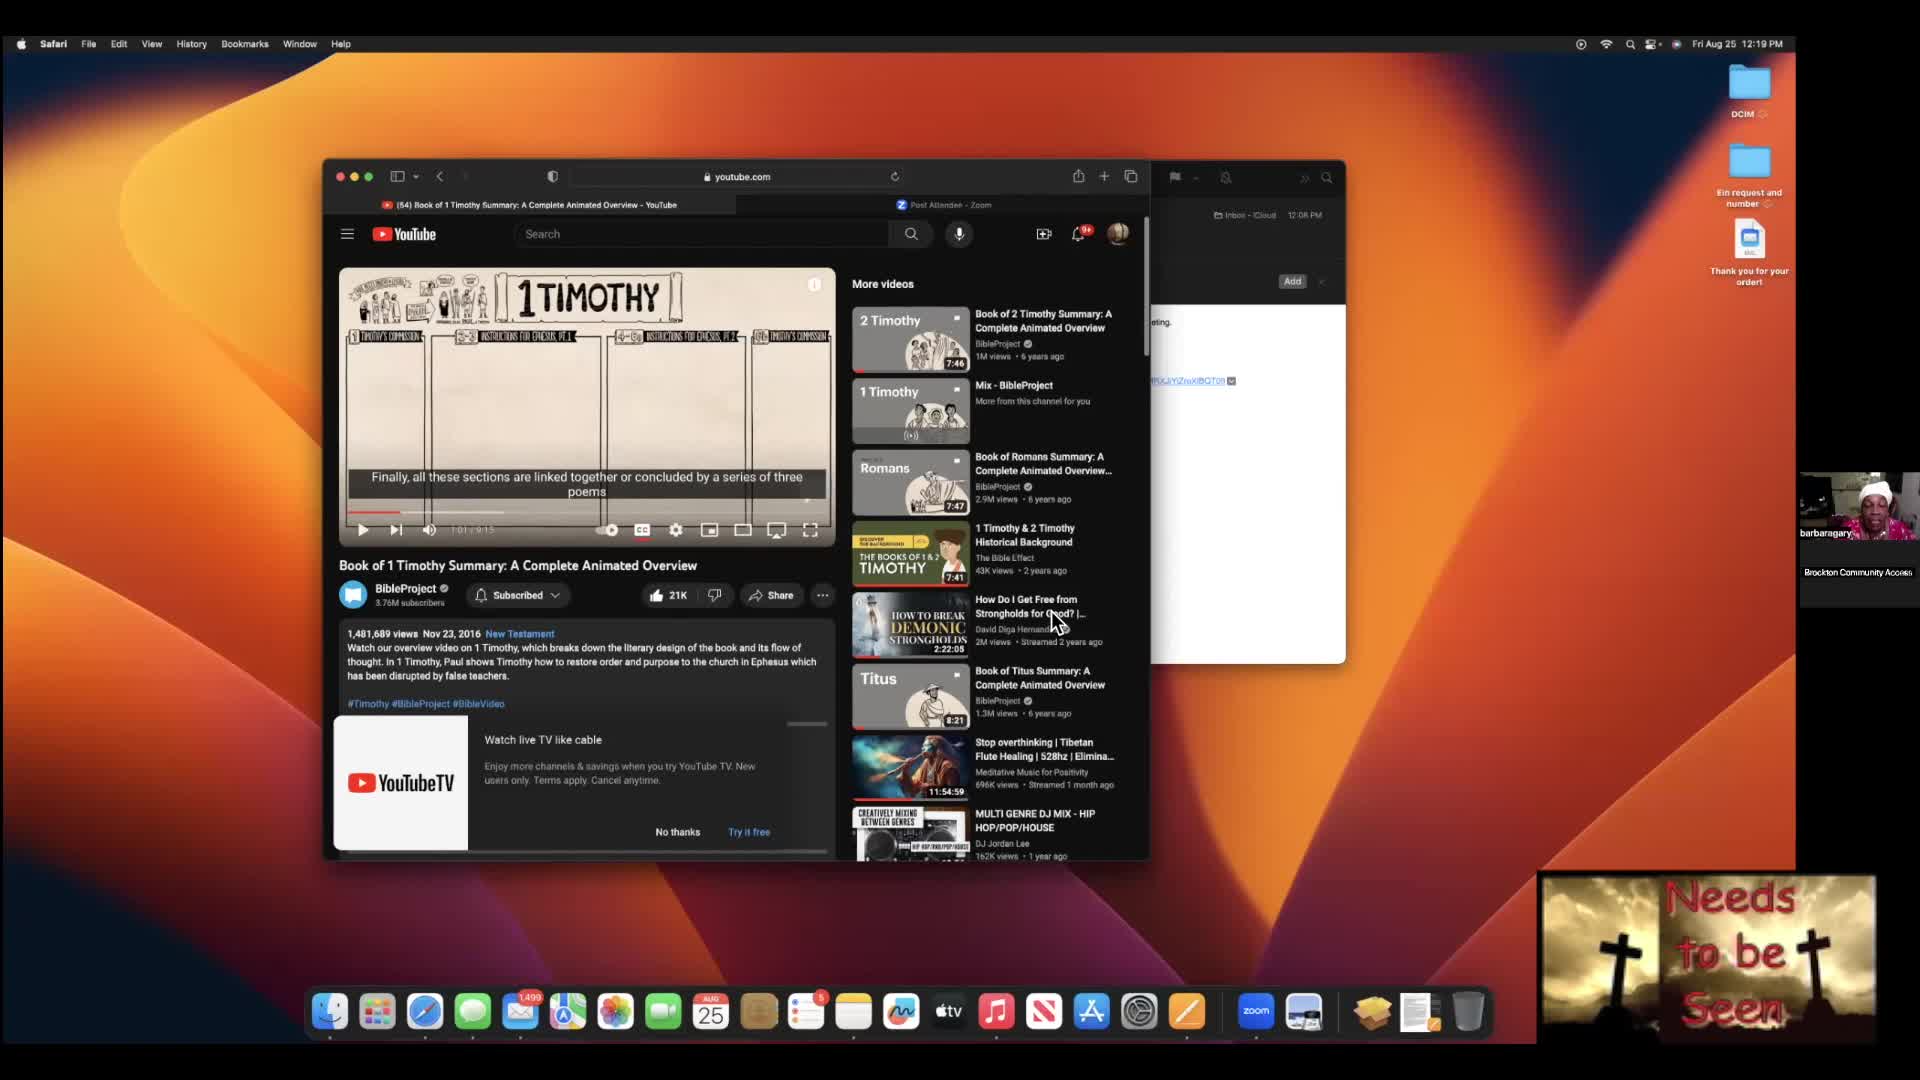
Task: Dismiss YouTube TV ad with No thanks
Action: click(x=677, y=832)
